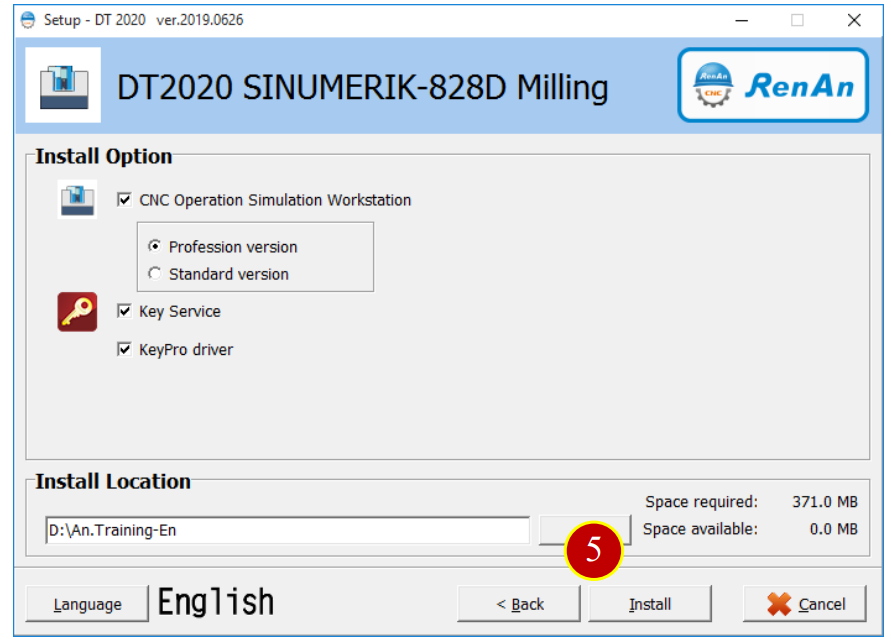Toggle CNC Operation Simulation Workstation checkbox
Viewport: 891px width, 644px height.
click(x=124, y=200)
